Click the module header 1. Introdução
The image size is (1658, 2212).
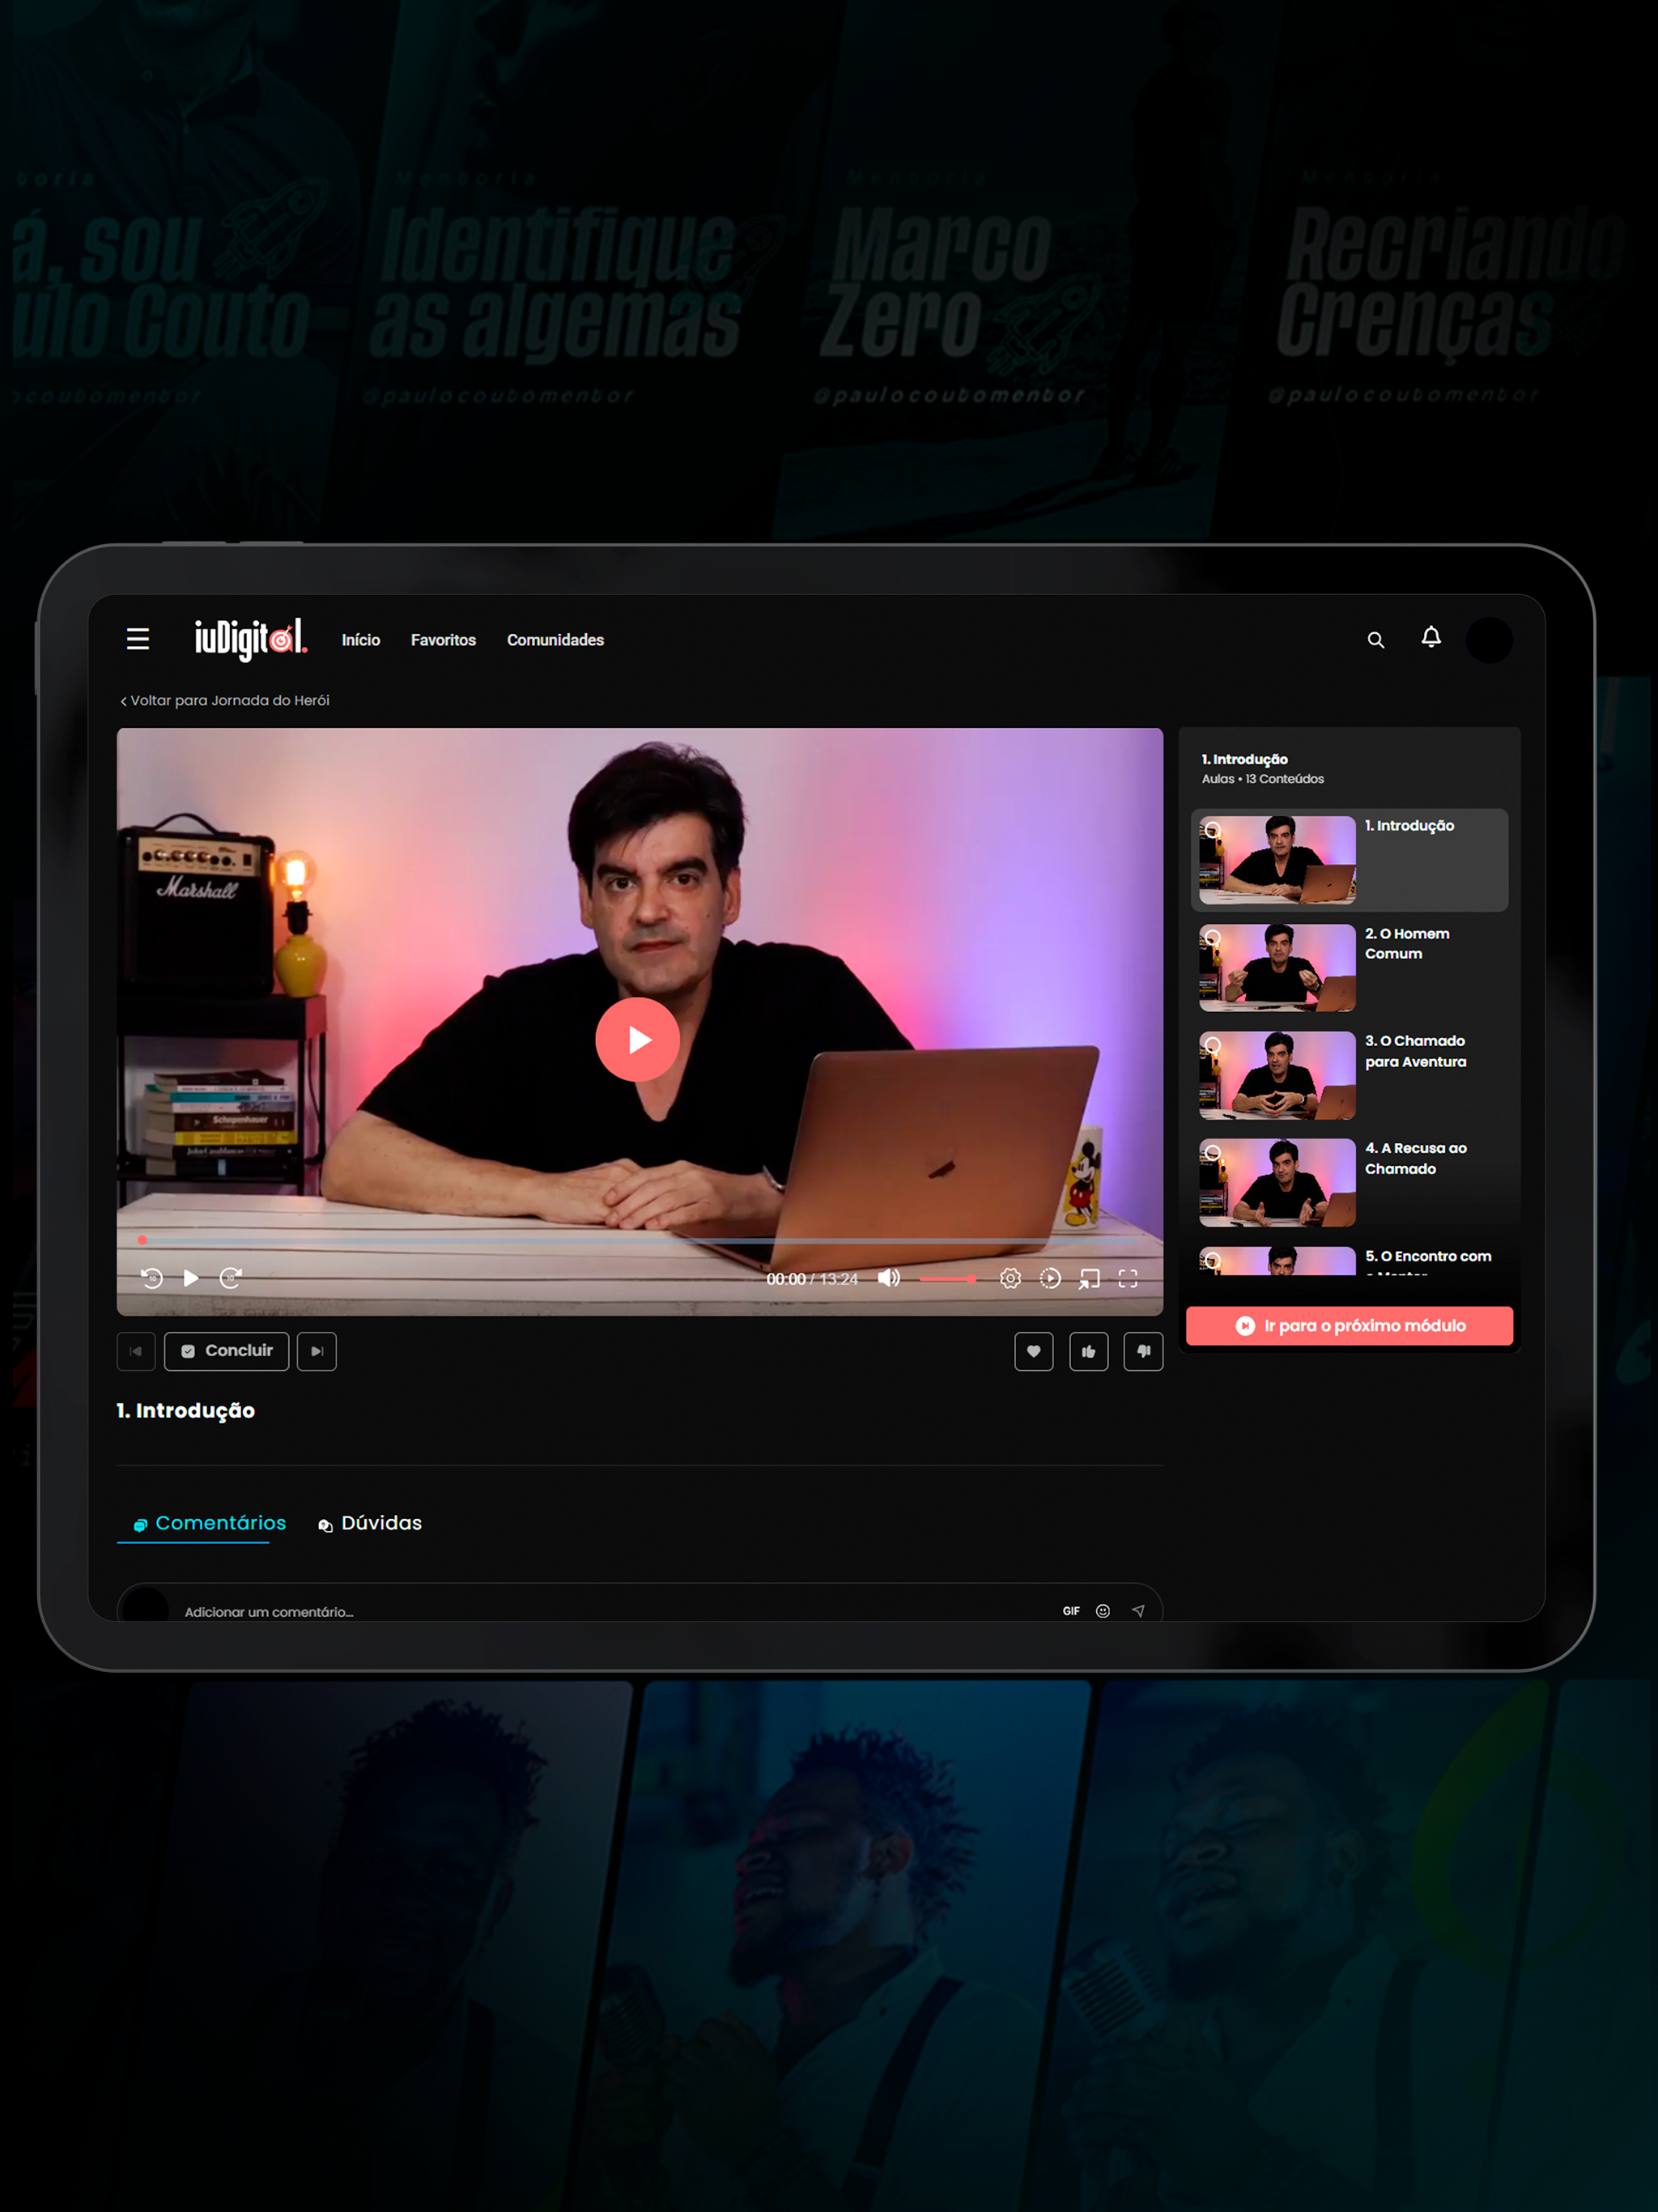coord(1245,760)
